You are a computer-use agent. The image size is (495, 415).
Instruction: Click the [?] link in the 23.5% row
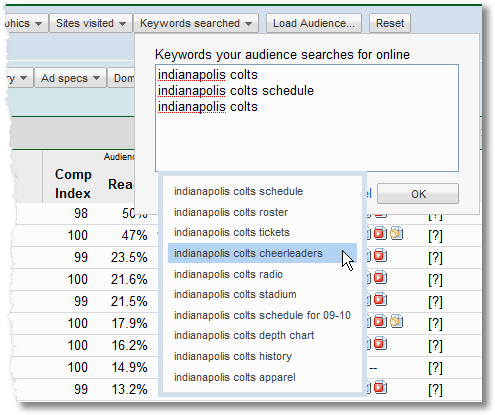click(435, 258)
